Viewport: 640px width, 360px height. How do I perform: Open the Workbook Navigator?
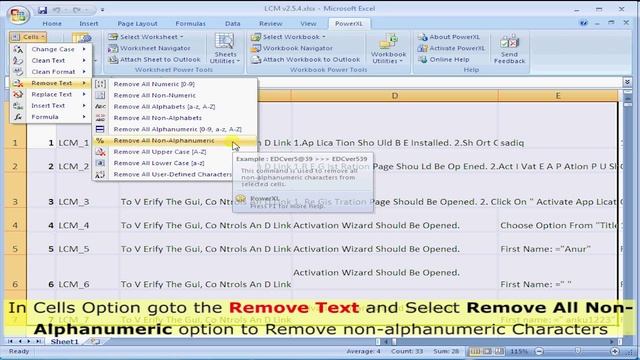292,48
